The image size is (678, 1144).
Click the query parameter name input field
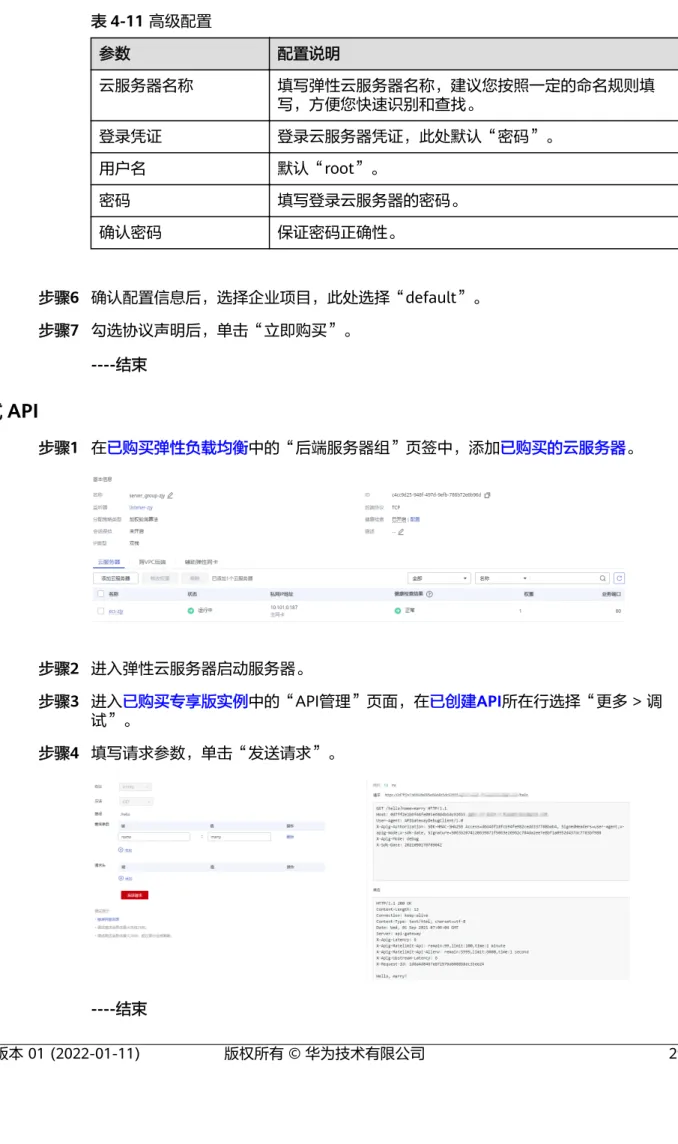coord(154,837)
